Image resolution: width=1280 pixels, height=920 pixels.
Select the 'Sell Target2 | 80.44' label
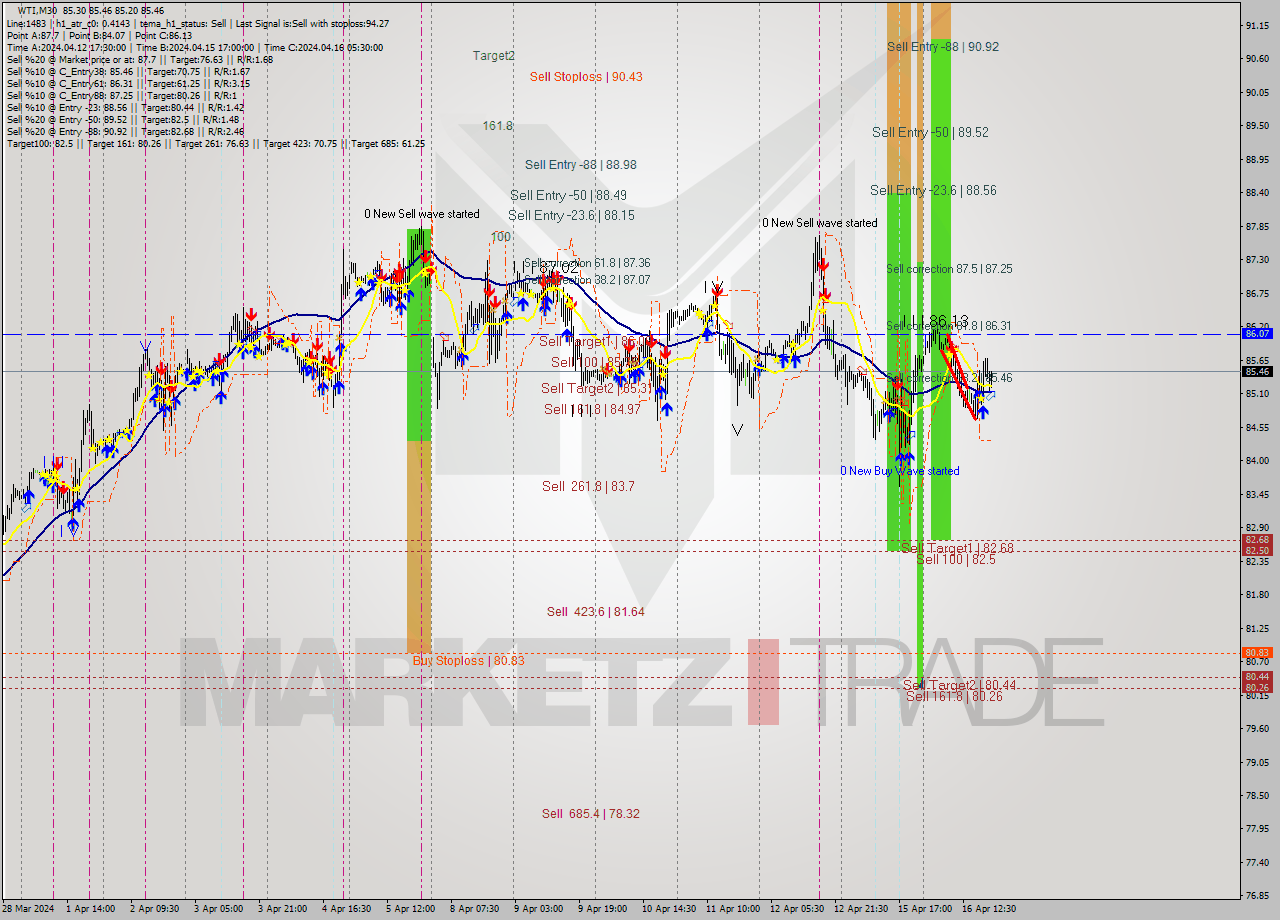(960, 685)
